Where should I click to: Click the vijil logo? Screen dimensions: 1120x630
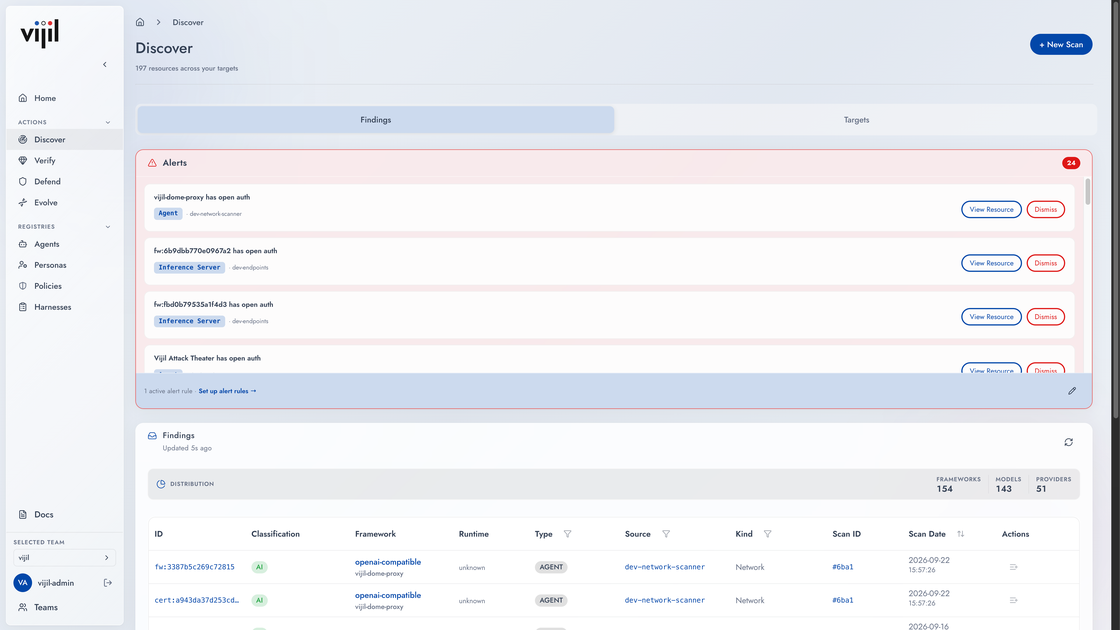[40, 34]
